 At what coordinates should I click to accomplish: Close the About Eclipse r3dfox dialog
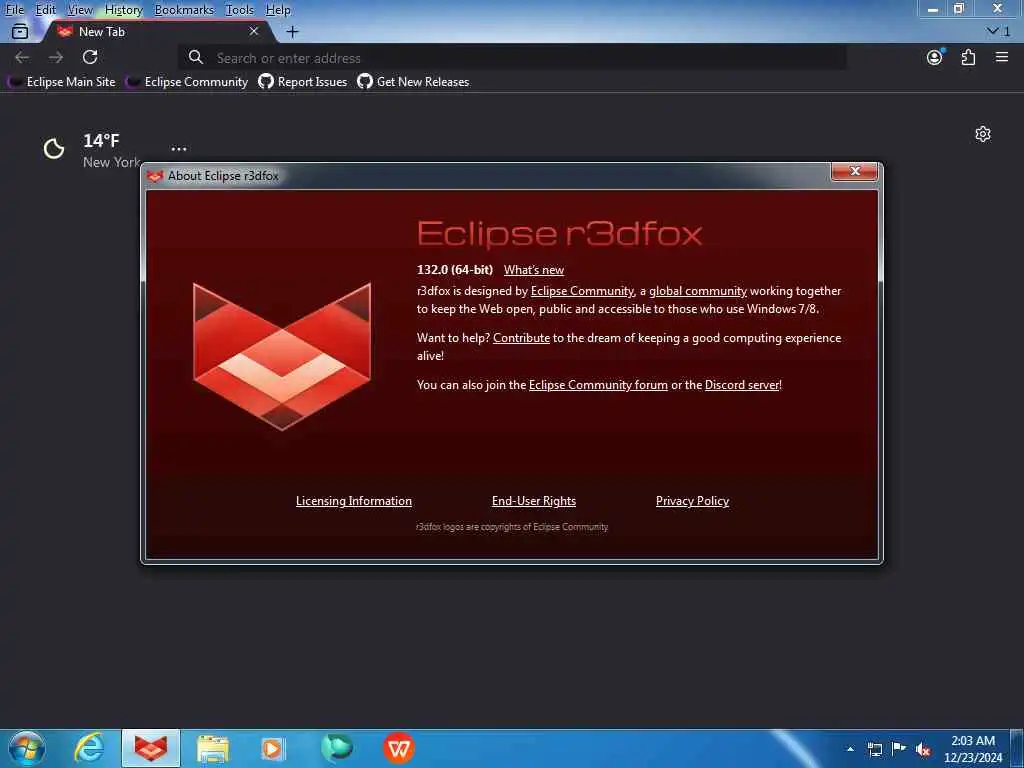tap(855, 171)
